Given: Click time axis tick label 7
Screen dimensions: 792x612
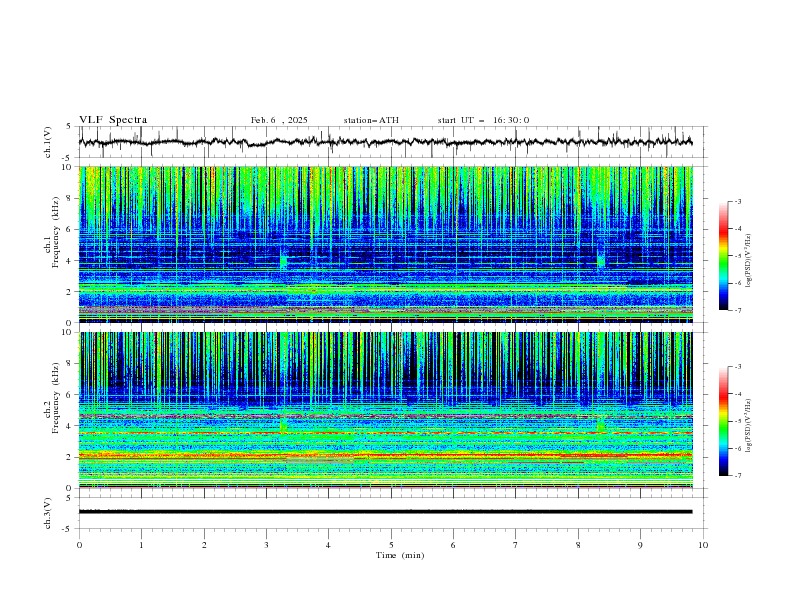Looking at the screenshot, I should (516, 545).
